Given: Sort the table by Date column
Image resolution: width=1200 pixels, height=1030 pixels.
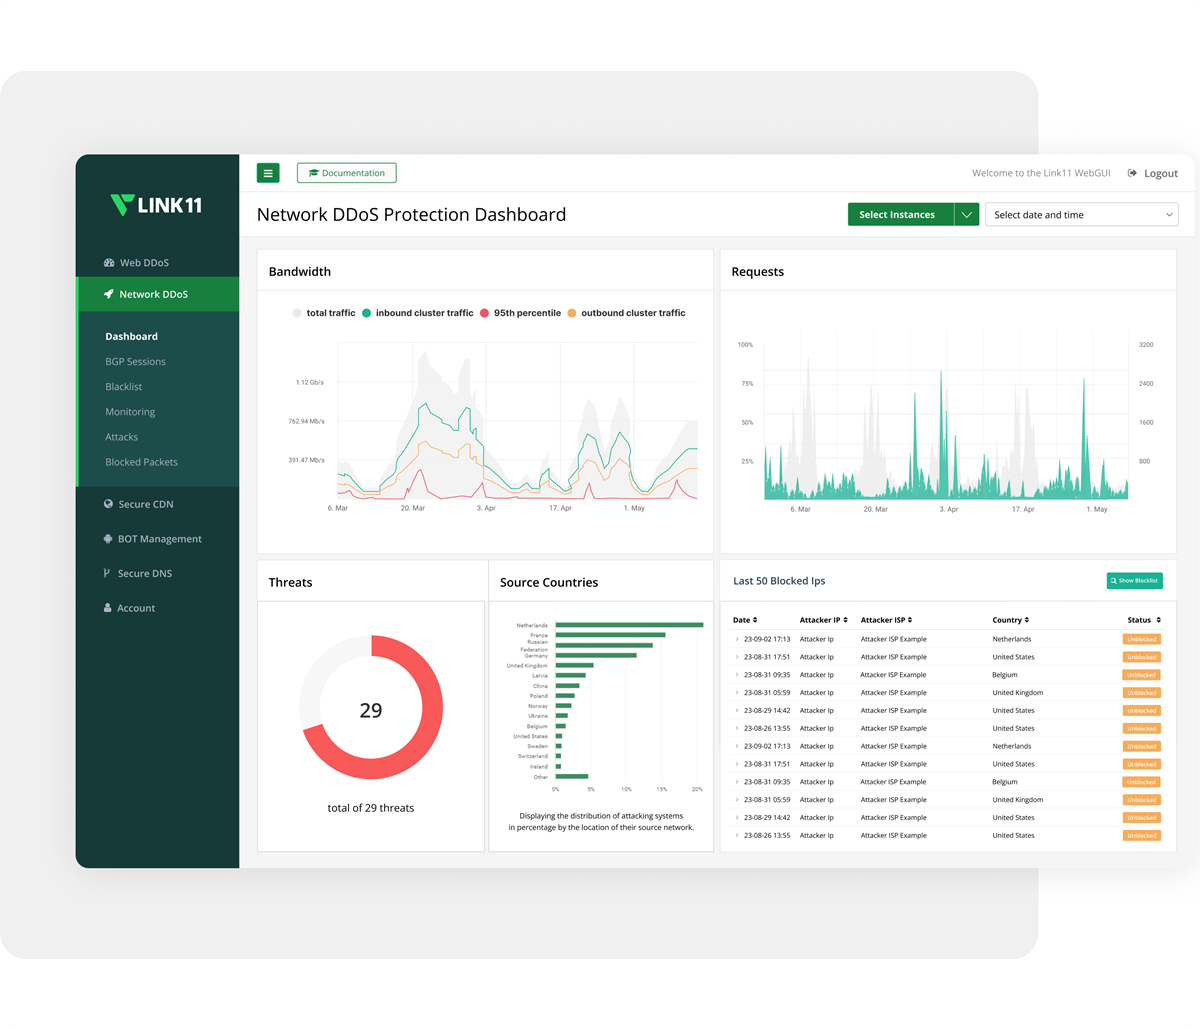Looking at the screenshot, I should click(x=745, y=620).
